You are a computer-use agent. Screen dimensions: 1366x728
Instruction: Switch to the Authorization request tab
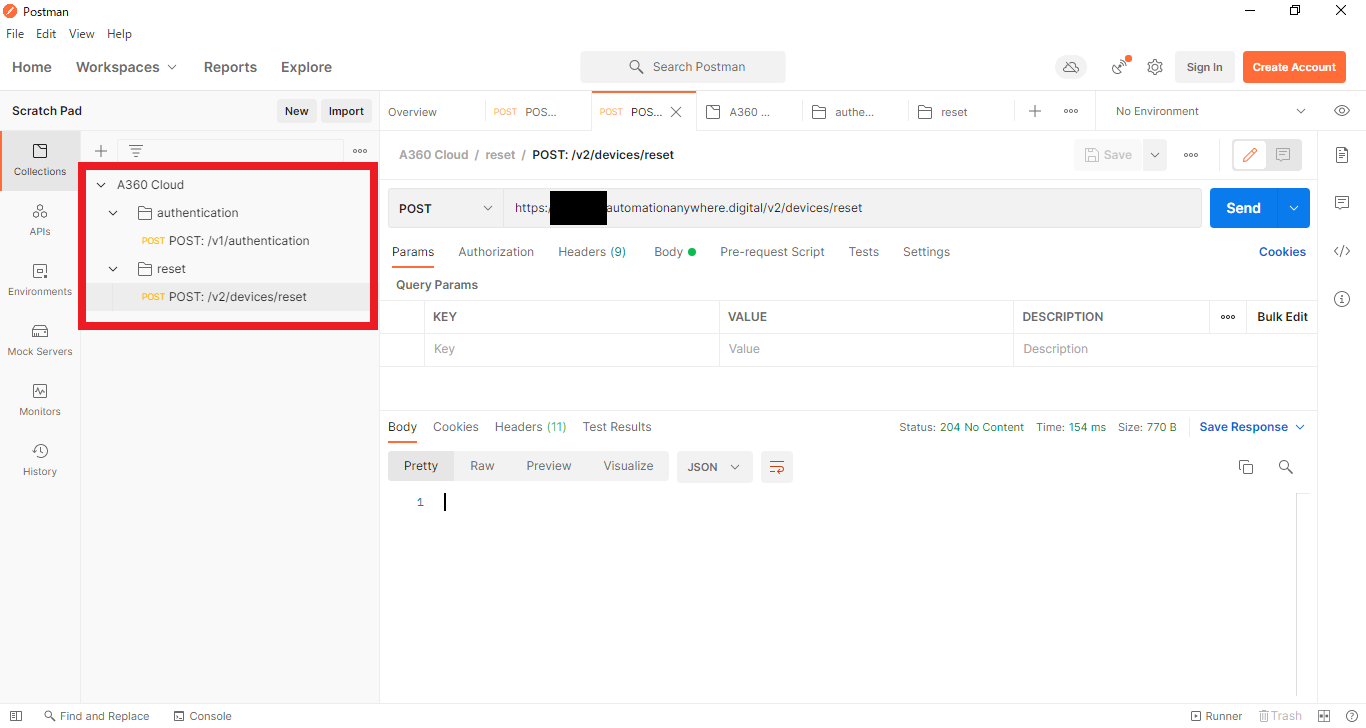click(x=496, y=252)
